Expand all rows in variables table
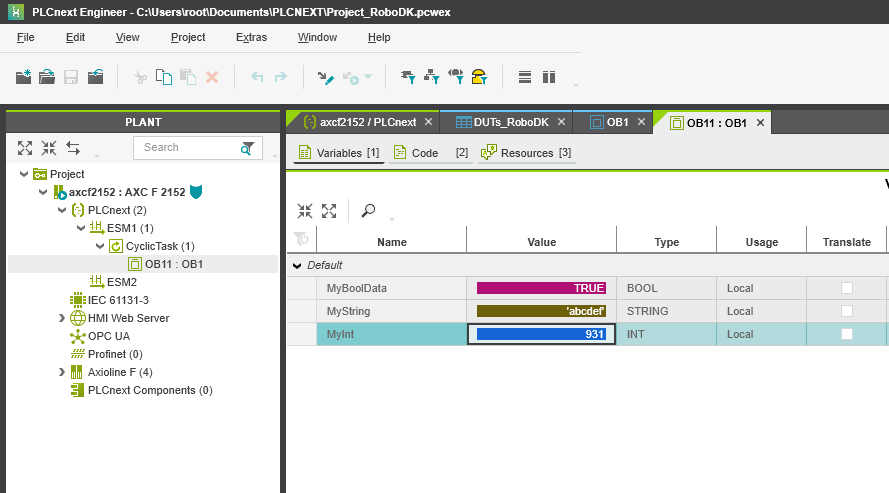 (329, 211)
